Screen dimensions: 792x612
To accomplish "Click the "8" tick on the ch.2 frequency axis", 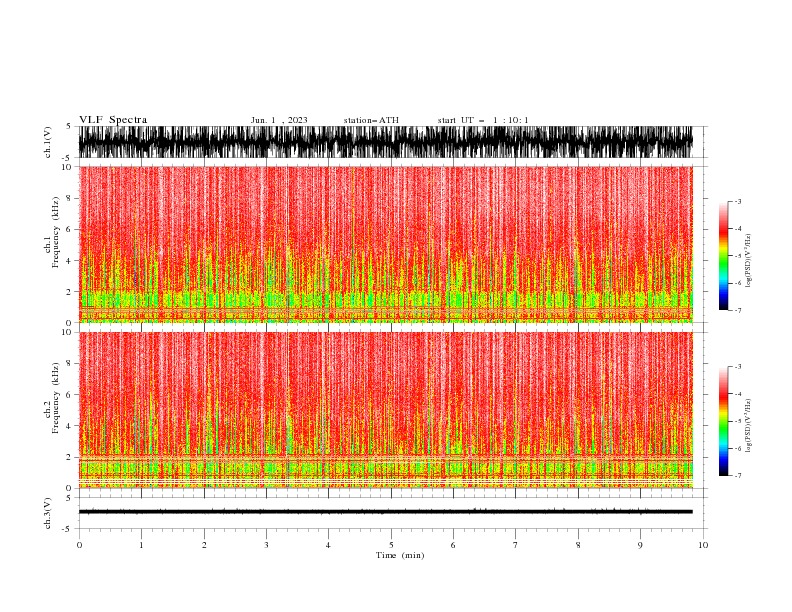I will click(x=69, y=364).
